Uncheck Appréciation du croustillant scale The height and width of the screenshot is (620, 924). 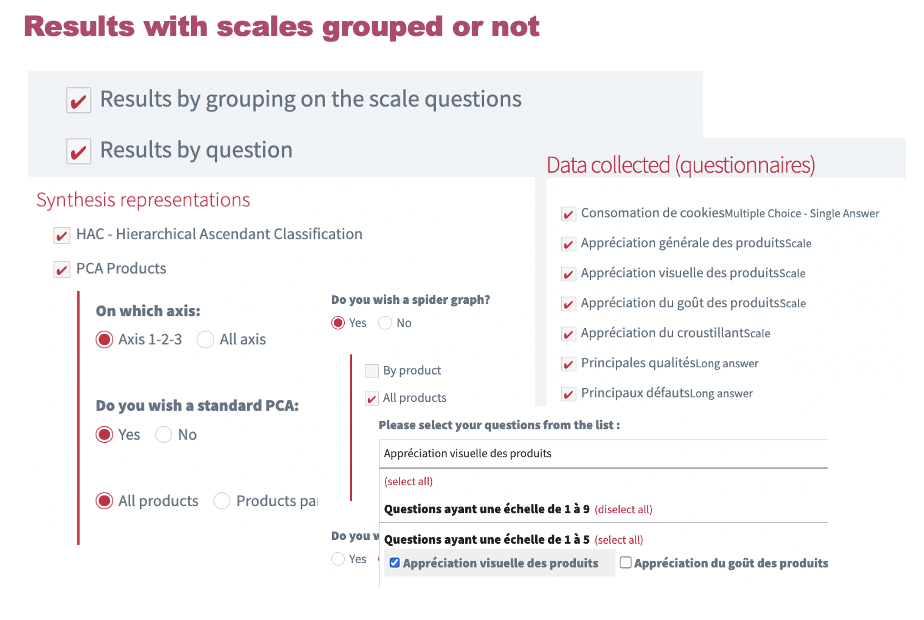[568, 334]
